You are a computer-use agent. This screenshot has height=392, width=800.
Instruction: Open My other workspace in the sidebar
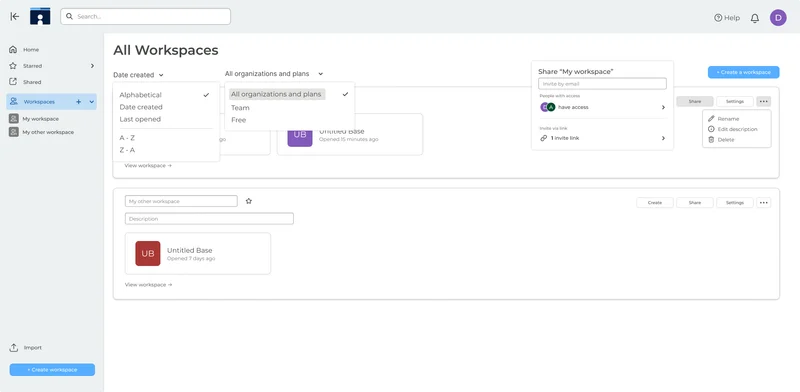tap(47, 132)
